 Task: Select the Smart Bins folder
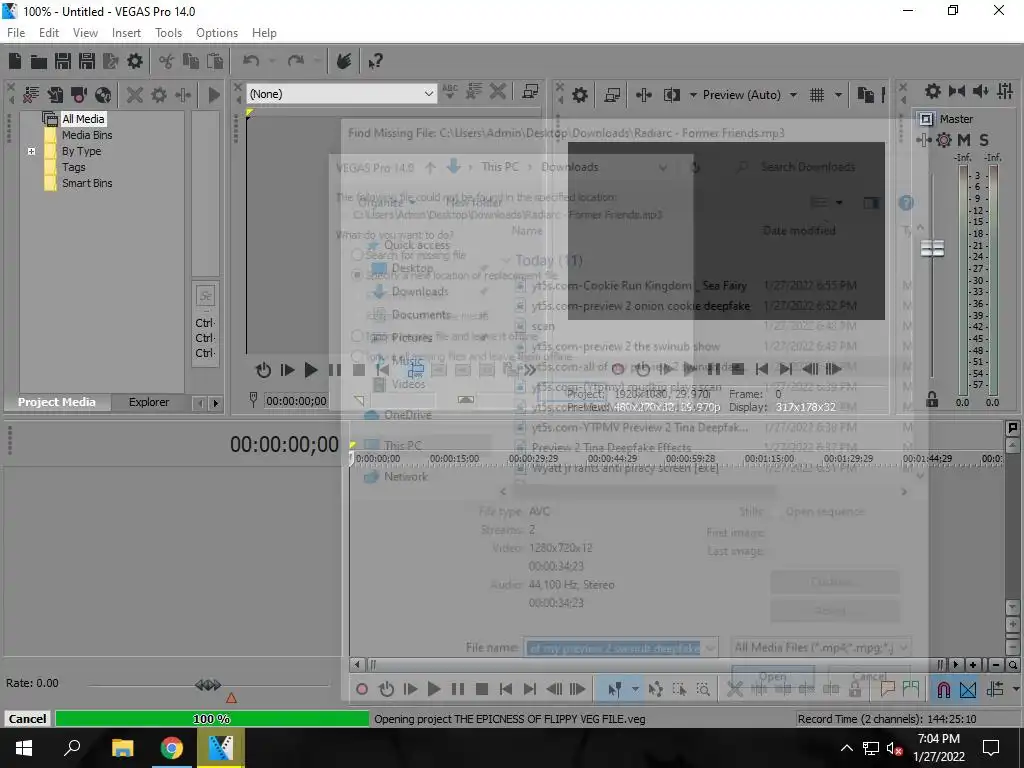87,184
